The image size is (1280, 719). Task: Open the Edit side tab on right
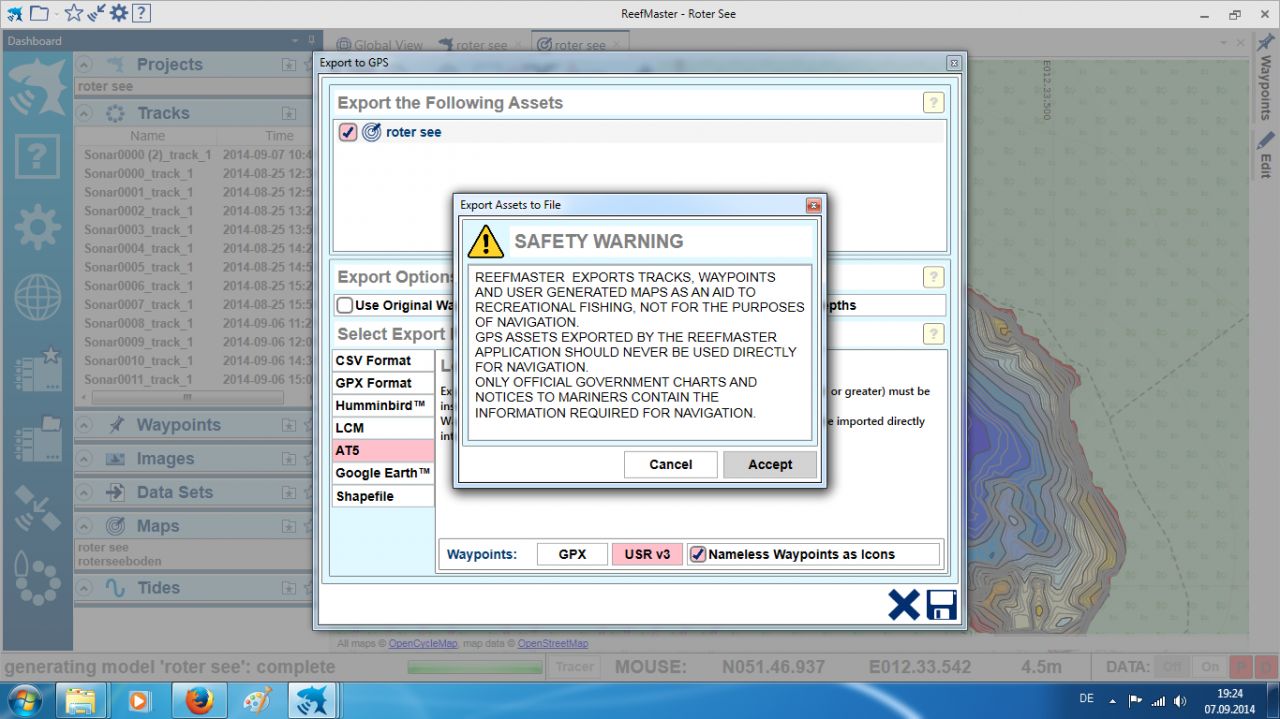pyautogui.click(x=1266, y=156)
